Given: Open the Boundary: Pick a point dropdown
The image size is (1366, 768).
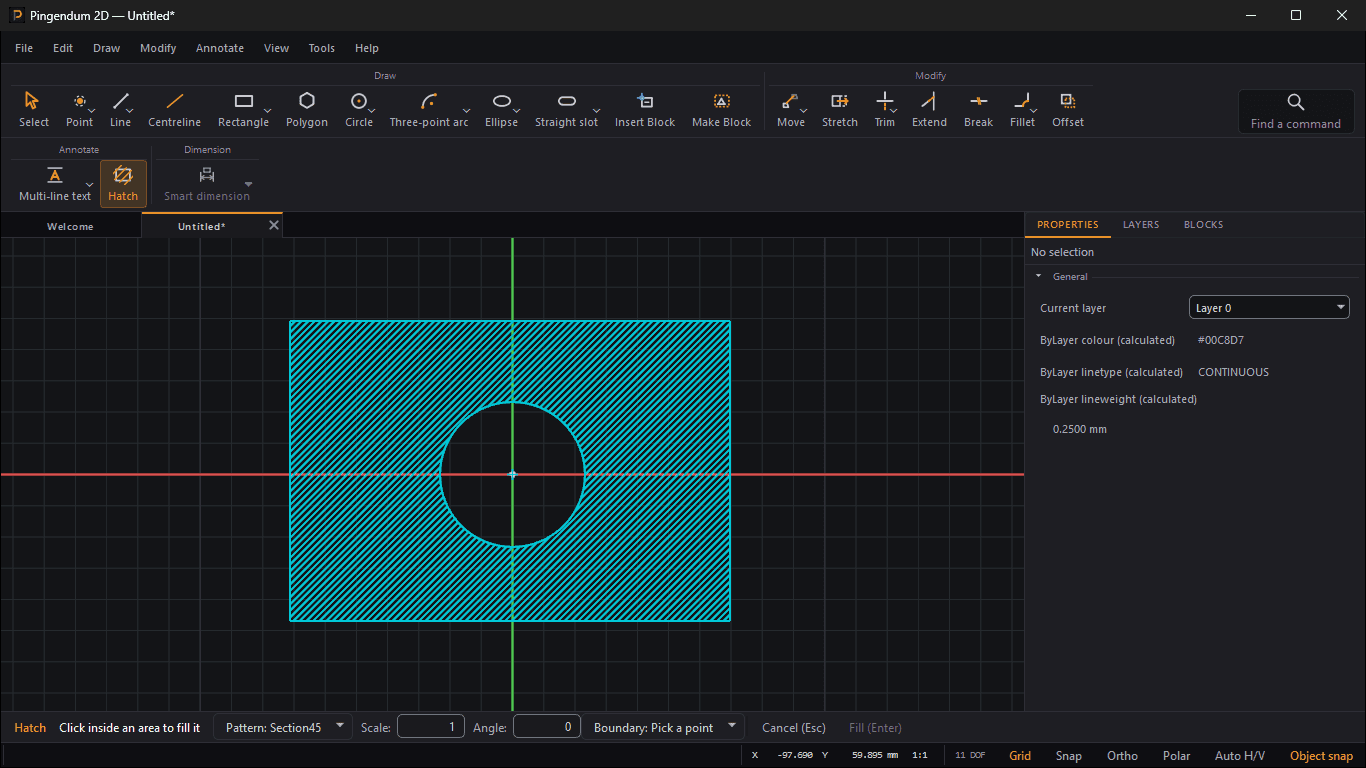Looking at the screenshot, I should coord(664,727).
